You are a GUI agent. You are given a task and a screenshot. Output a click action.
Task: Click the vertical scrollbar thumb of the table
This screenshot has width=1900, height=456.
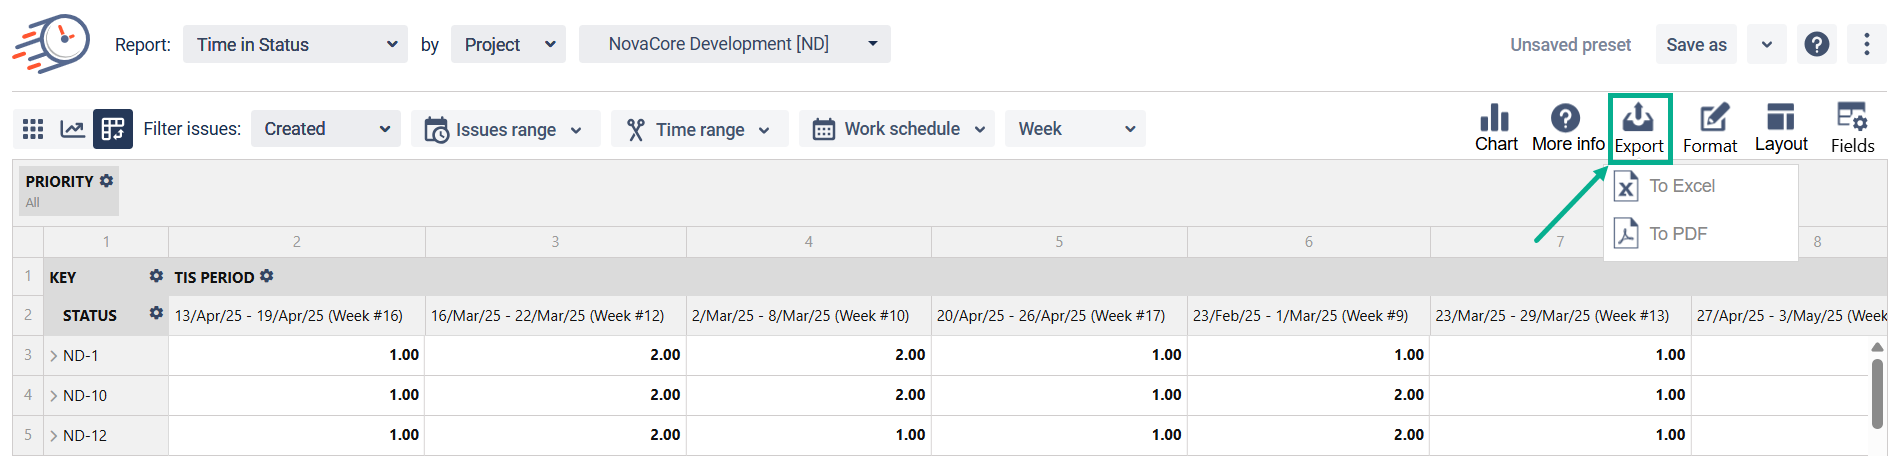(1877, 393)
